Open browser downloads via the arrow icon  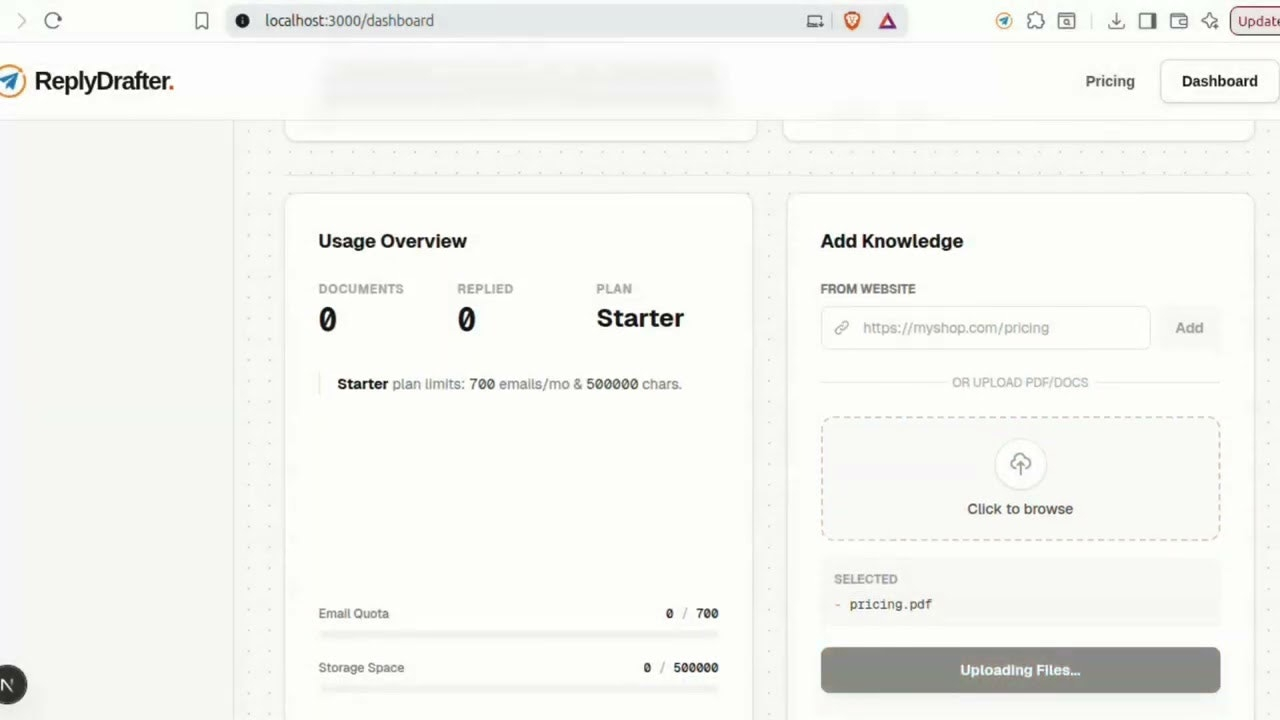[1117, 20]
